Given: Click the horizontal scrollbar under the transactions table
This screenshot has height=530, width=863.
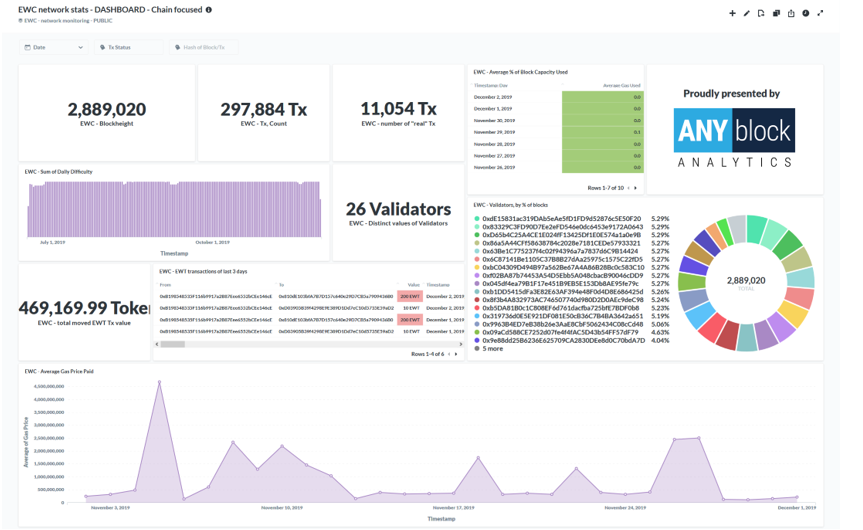Looking at the screenshot, I should coord(173,344).
